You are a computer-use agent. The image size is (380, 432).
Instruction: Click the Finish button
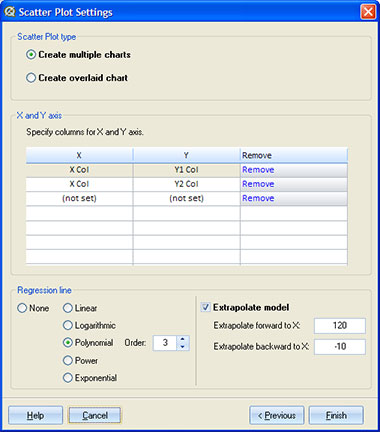(x=336, y=415)
